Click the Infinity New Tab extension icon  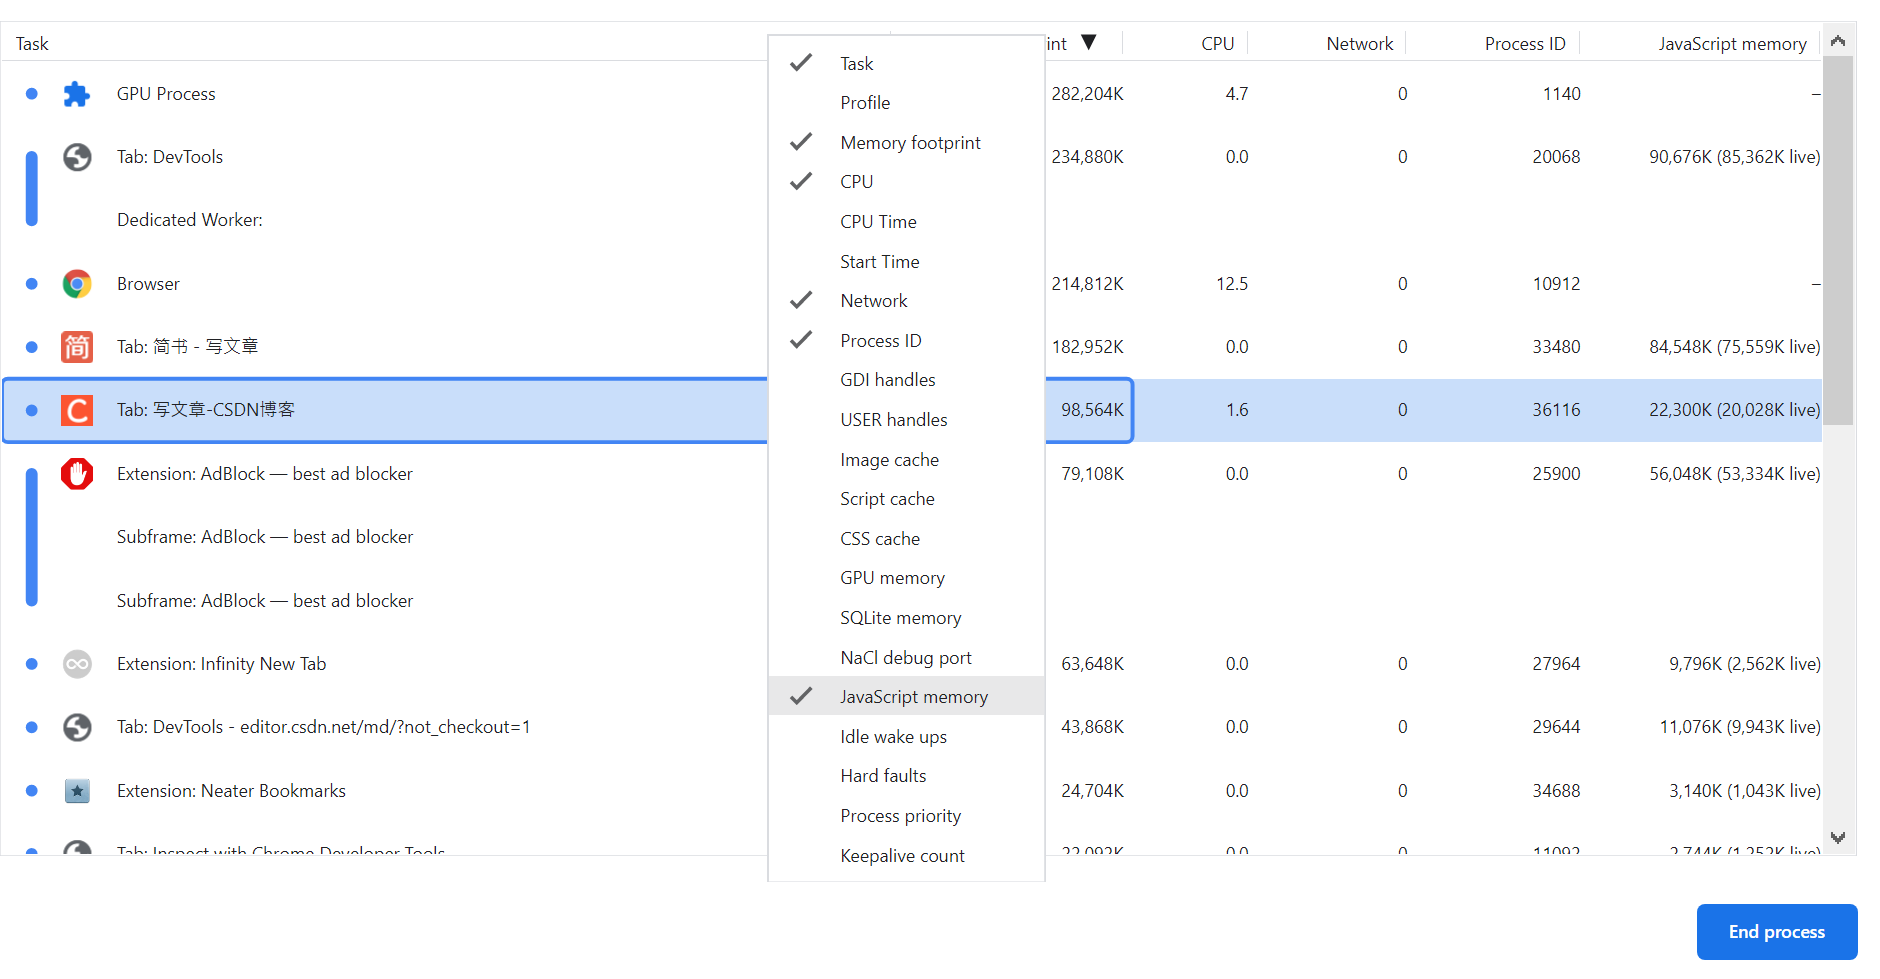(77, 664)
